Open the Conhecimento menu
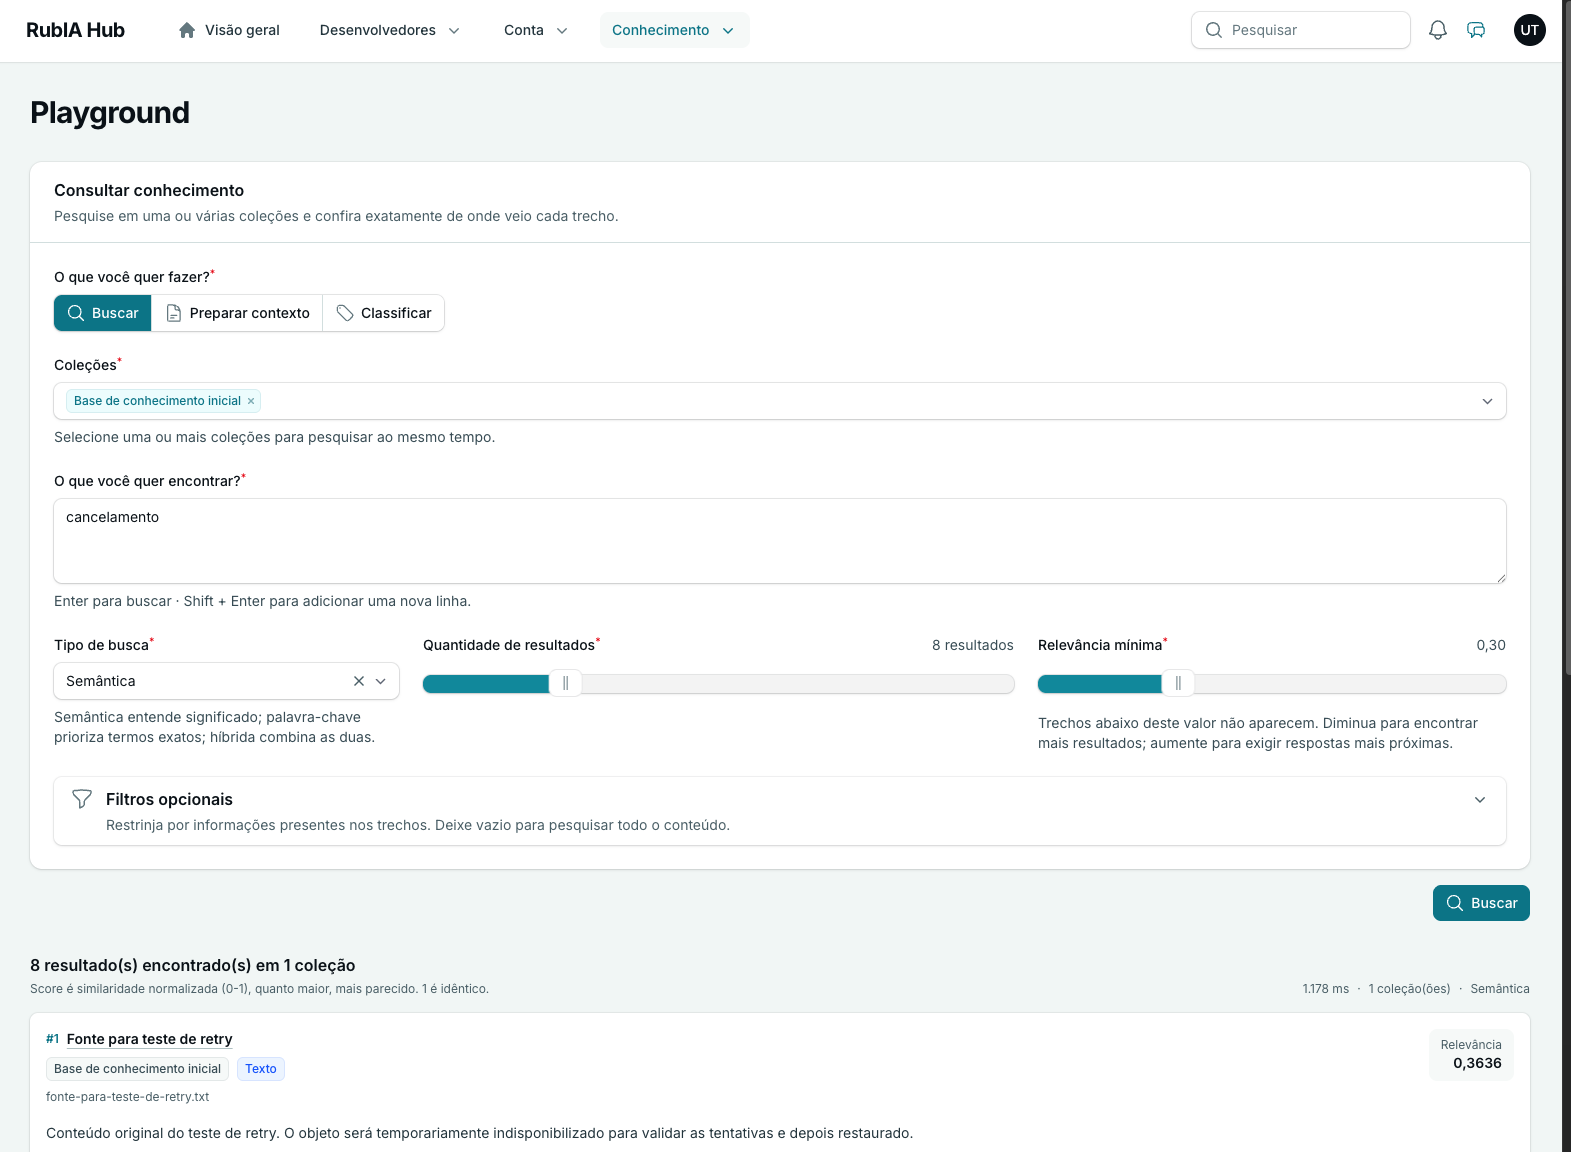This screenshot has width=1571, height=1152. (674, 30)
